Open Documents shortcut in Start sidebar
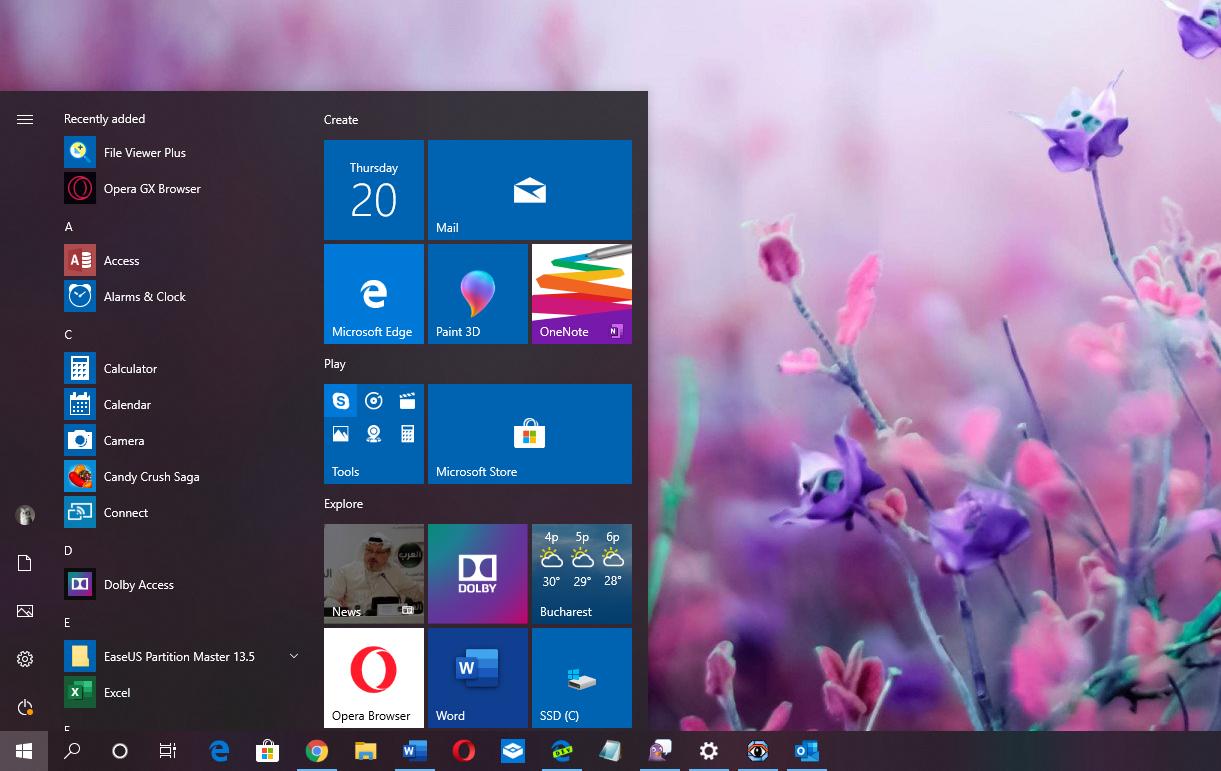Viewport: 1221px width, 771px height. point(25,563)
